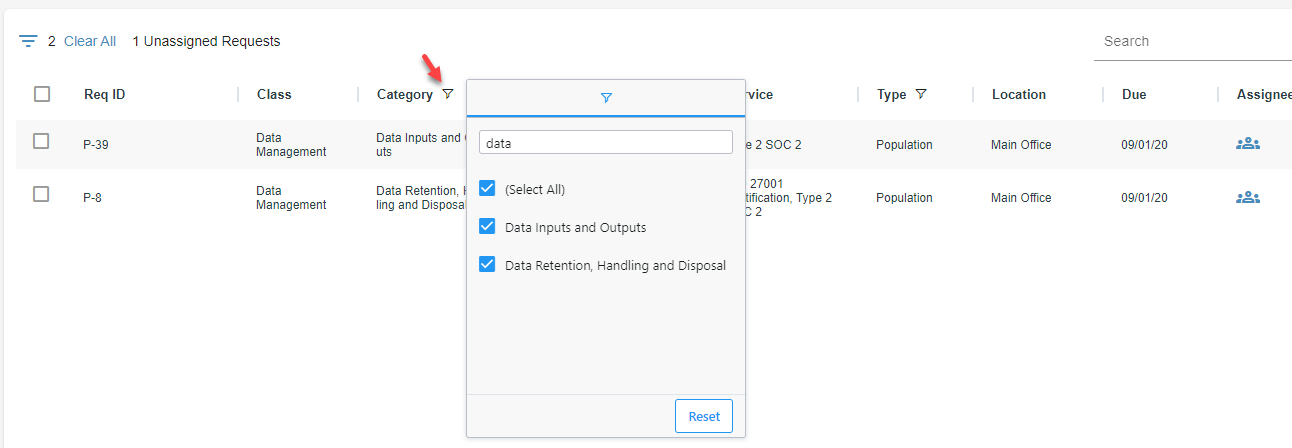Click assignee group icon for P-8

click(x=1247, y=197)
